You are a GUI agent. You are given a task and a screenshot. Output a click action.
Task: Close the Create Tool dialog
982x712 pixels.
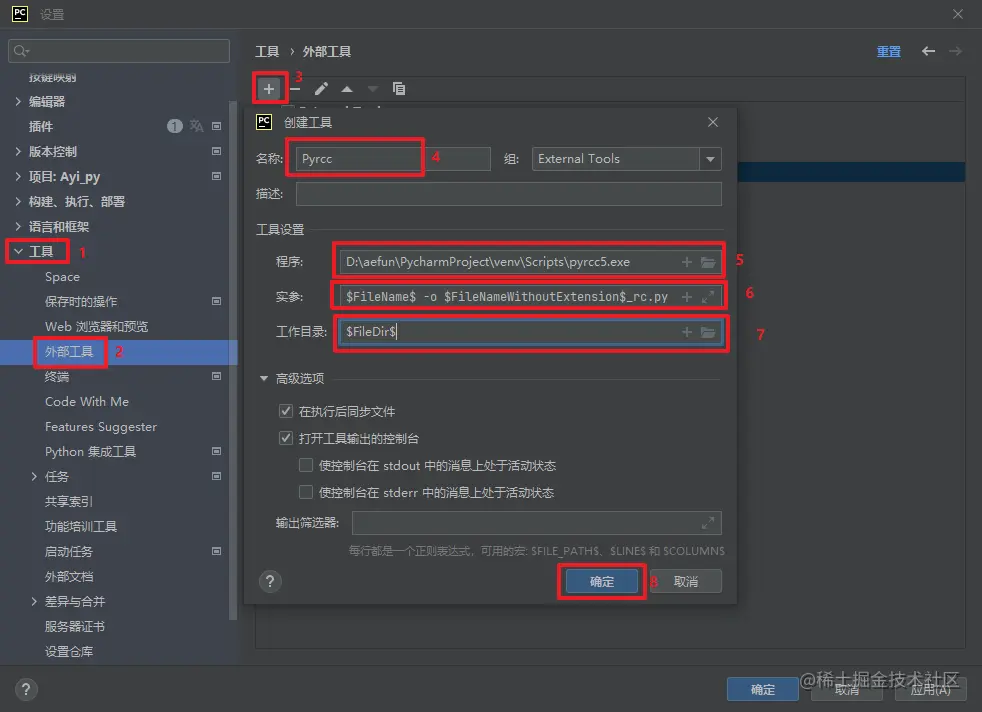tap(713, 122)
